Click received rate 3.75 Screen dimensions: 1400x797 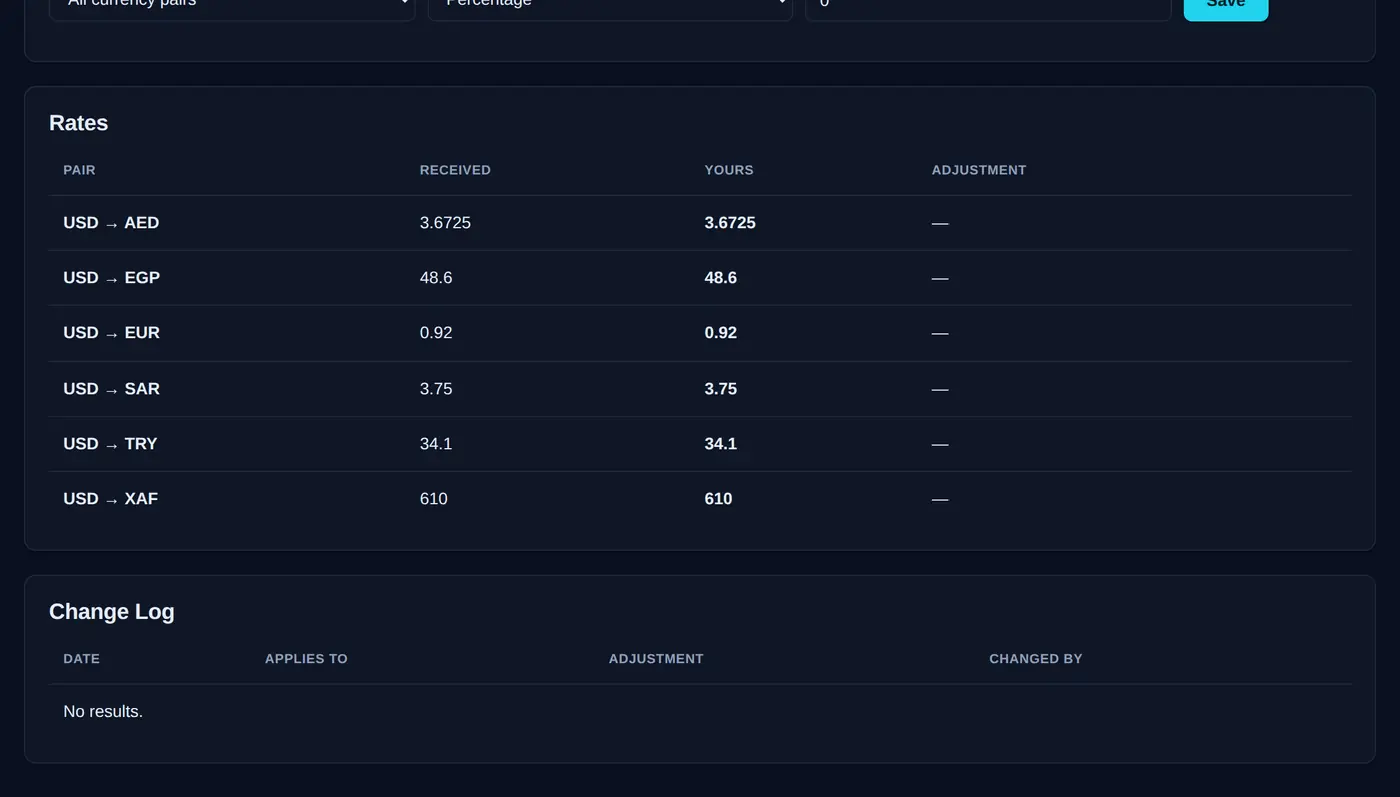(x=436, y=389)
